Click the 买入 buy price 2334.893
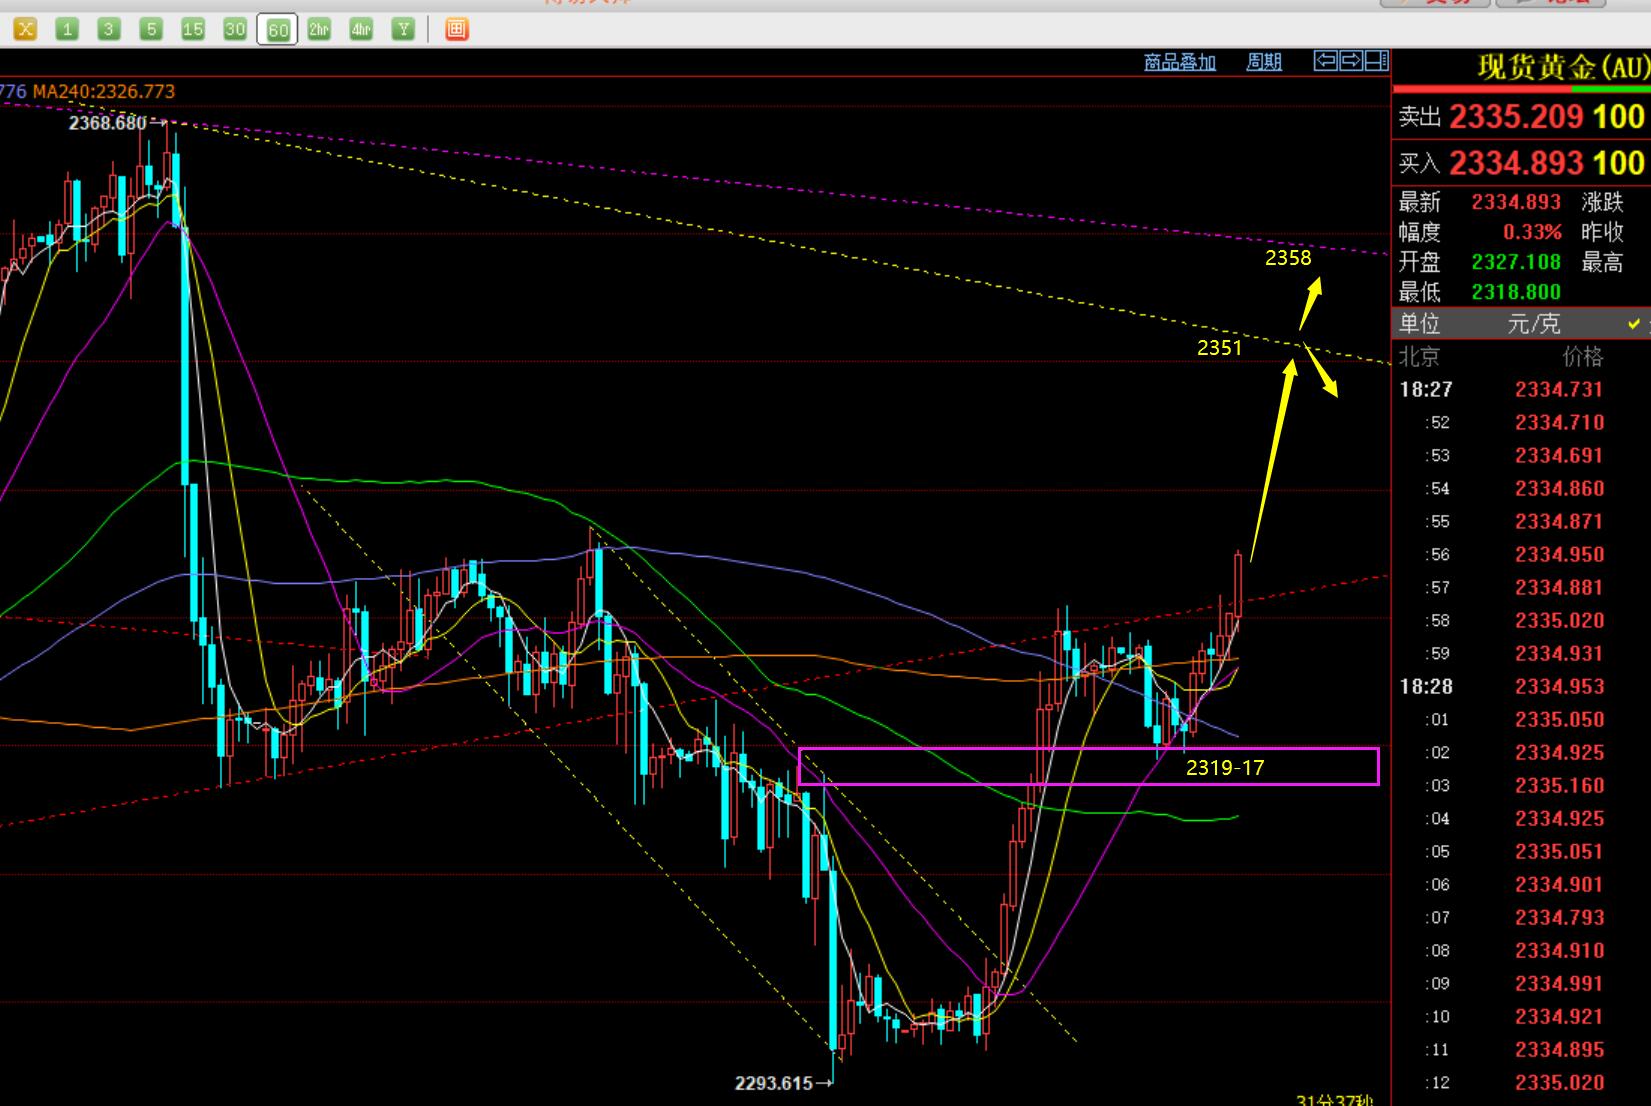 tap(1517, 163)
